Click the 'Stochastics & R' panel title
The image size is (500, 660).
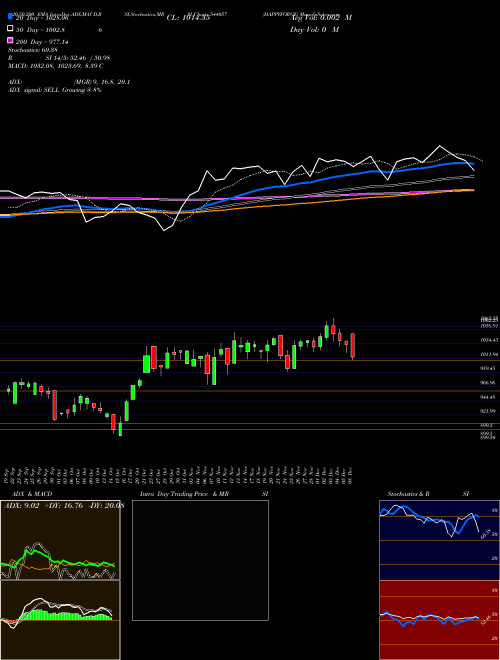[409, 494]
